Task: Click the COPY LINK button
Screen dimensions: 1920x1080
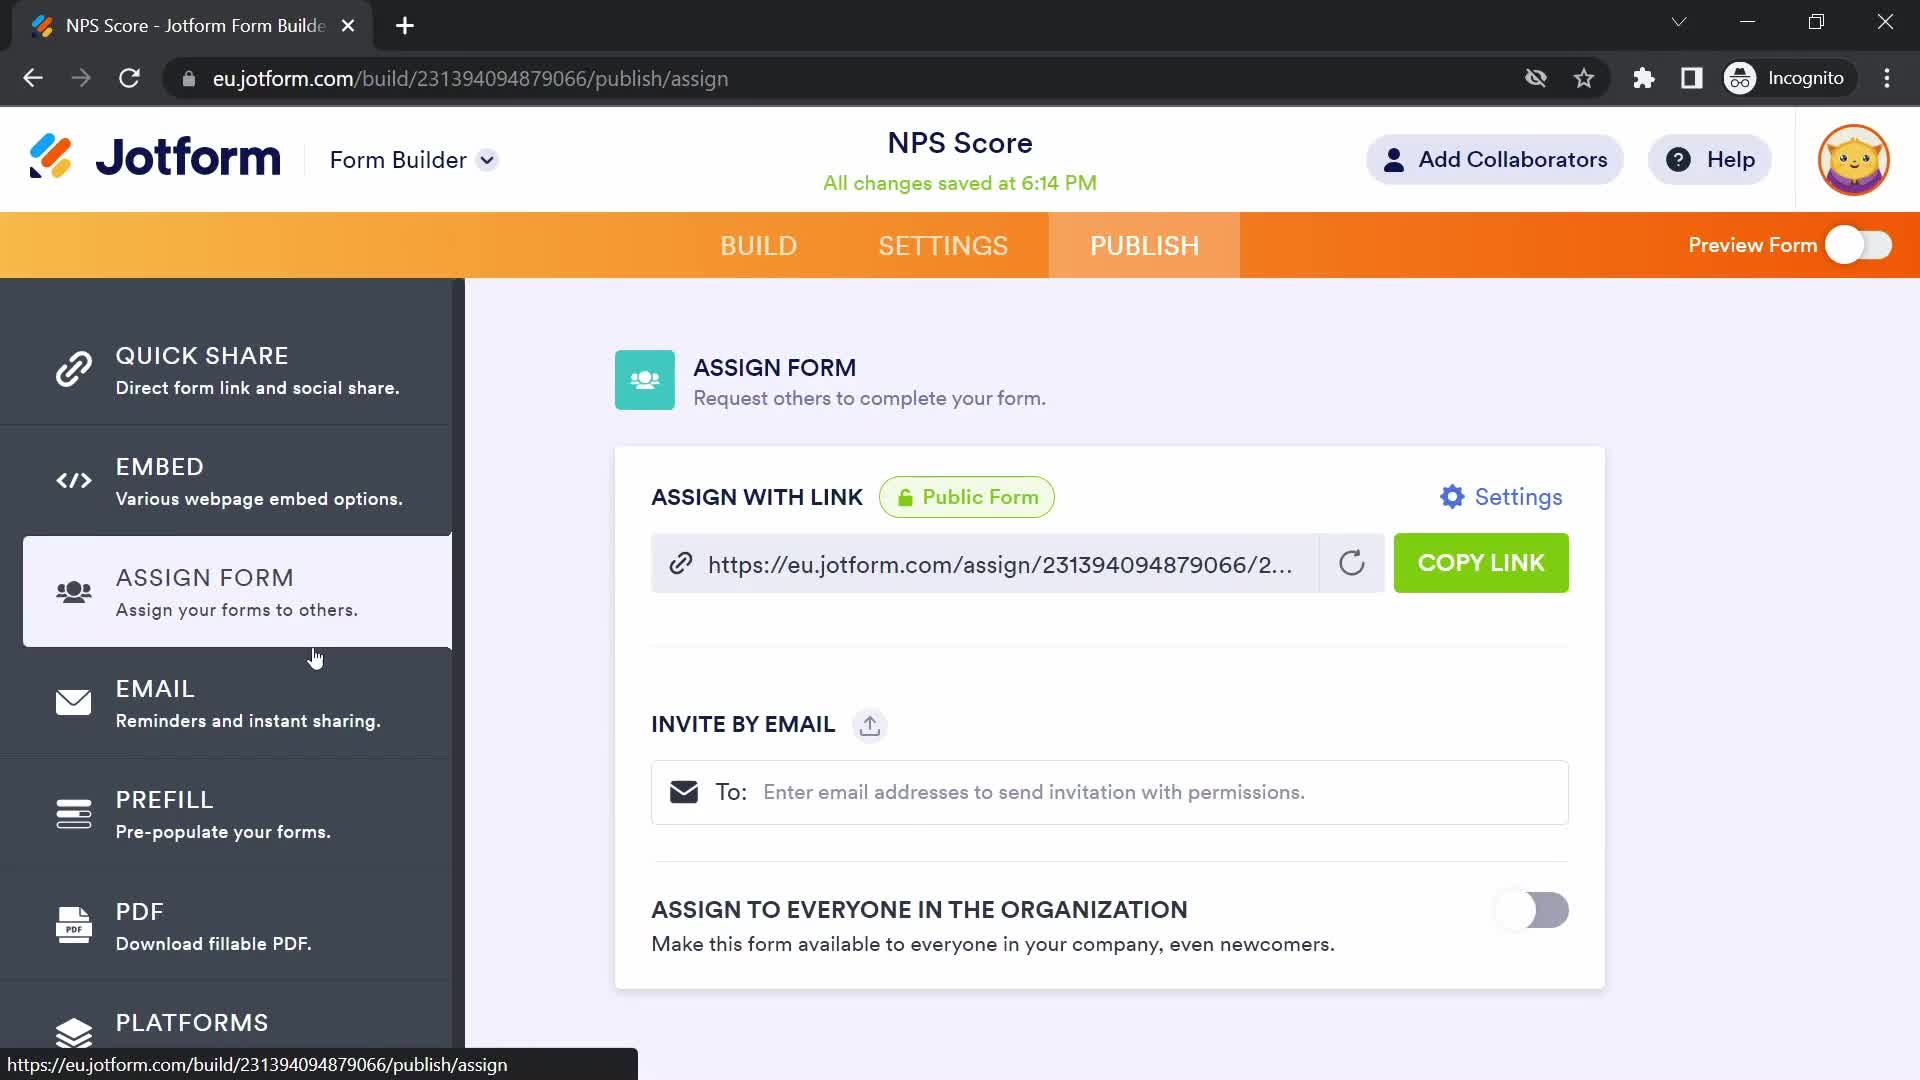Action: coord(1481,563)
